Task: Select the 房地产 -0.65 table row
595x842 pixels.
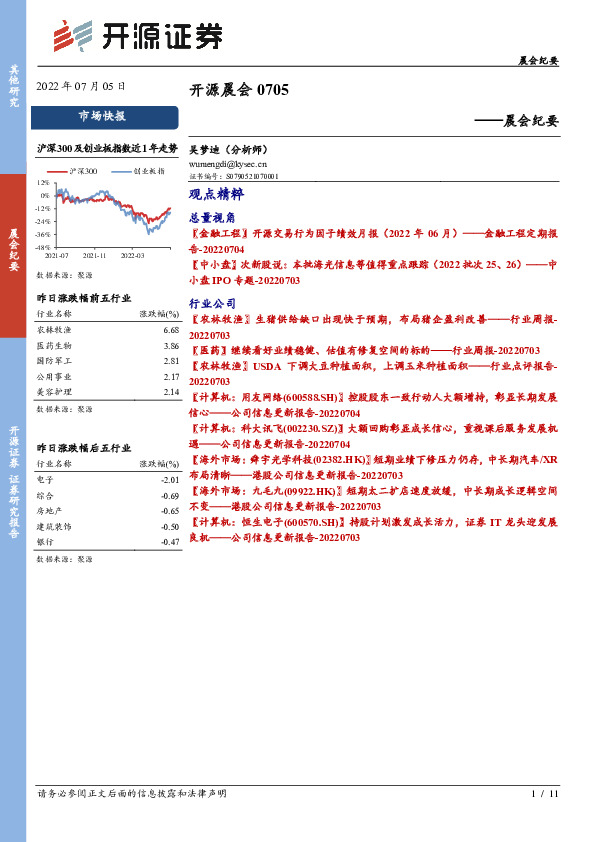Action: click(x=108, y=511)
